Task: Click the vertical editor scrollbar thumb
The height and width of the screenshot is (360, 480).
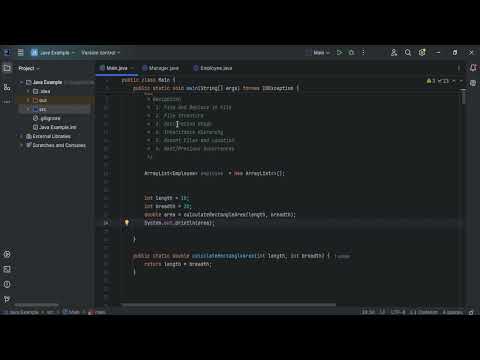Action: pos(463,97)
